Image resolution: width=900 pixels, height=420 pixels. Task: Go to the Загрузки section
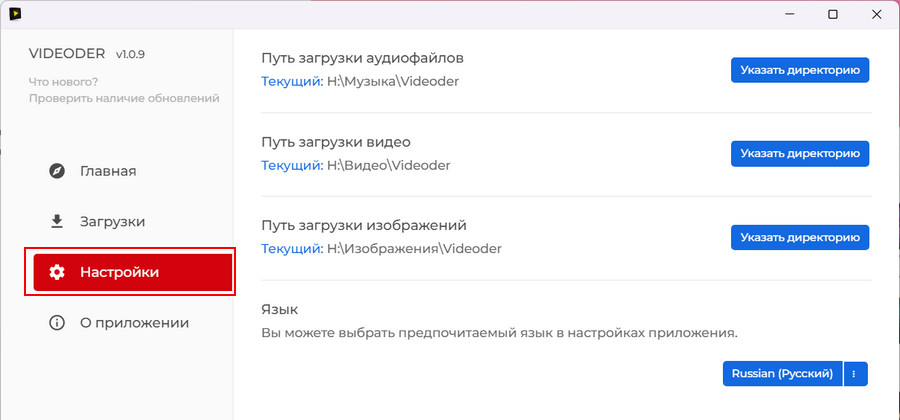pyautogui.click(x=133, y=221)
